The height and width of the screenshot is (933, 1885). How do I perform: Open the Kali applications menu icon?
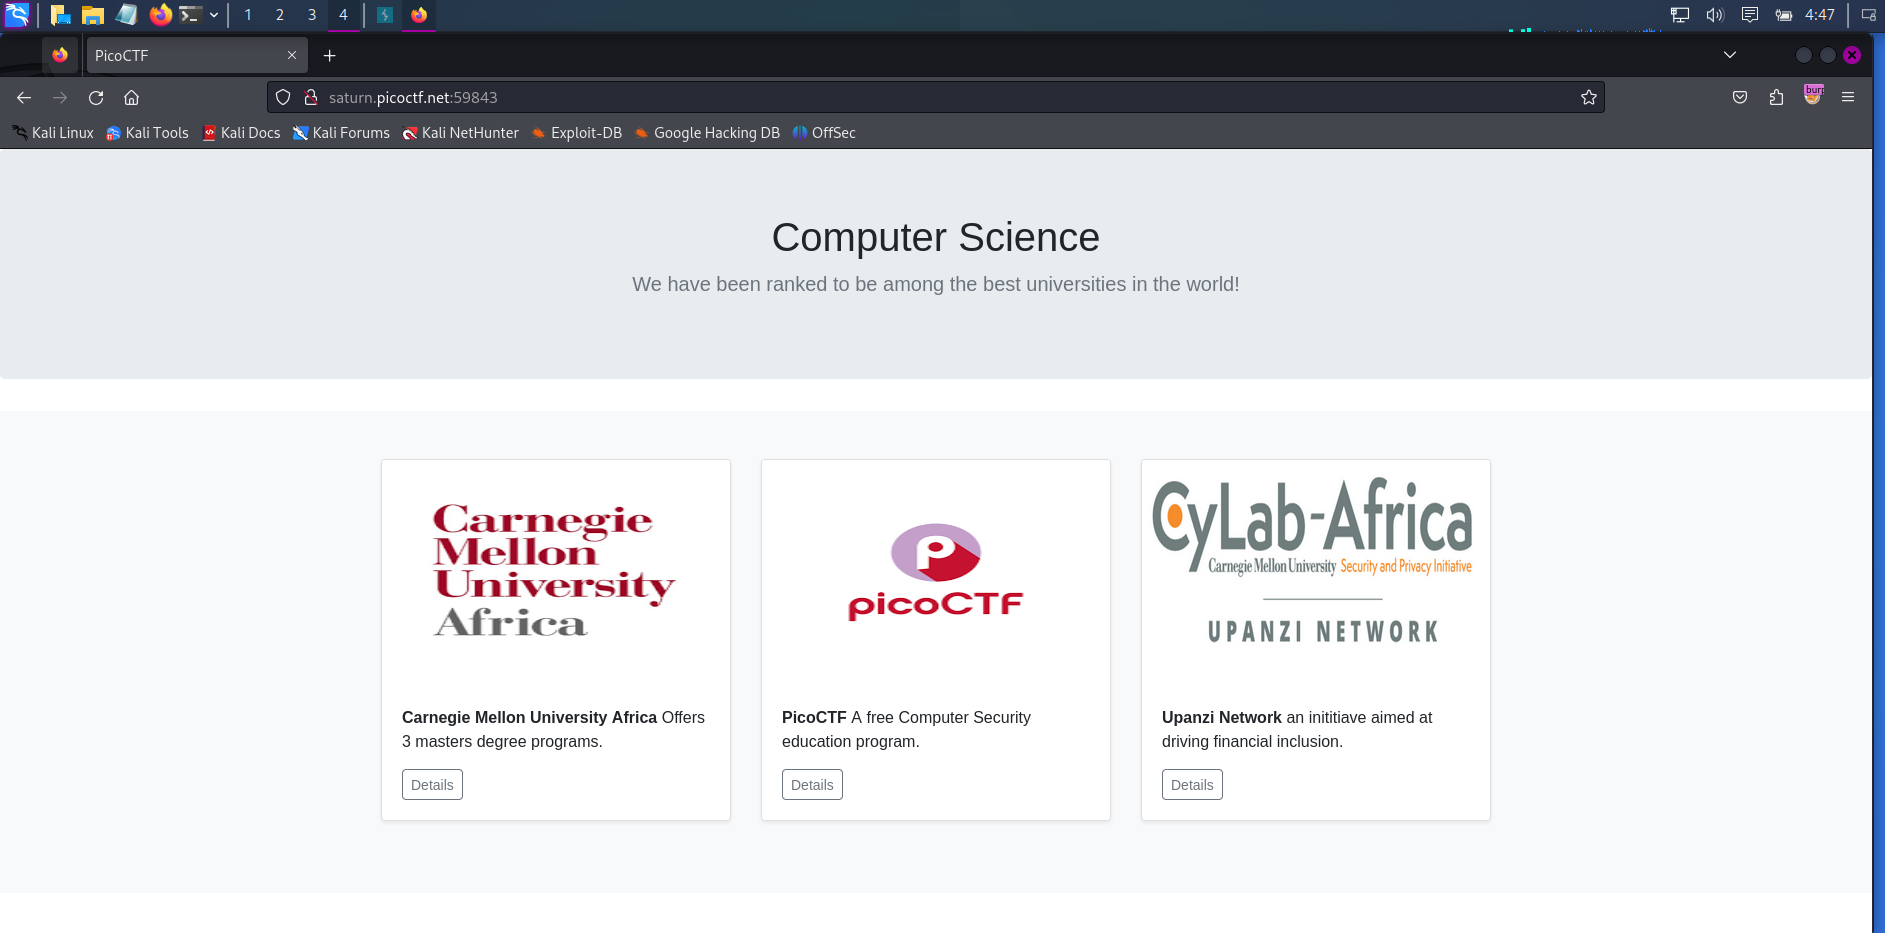[17, 14]
